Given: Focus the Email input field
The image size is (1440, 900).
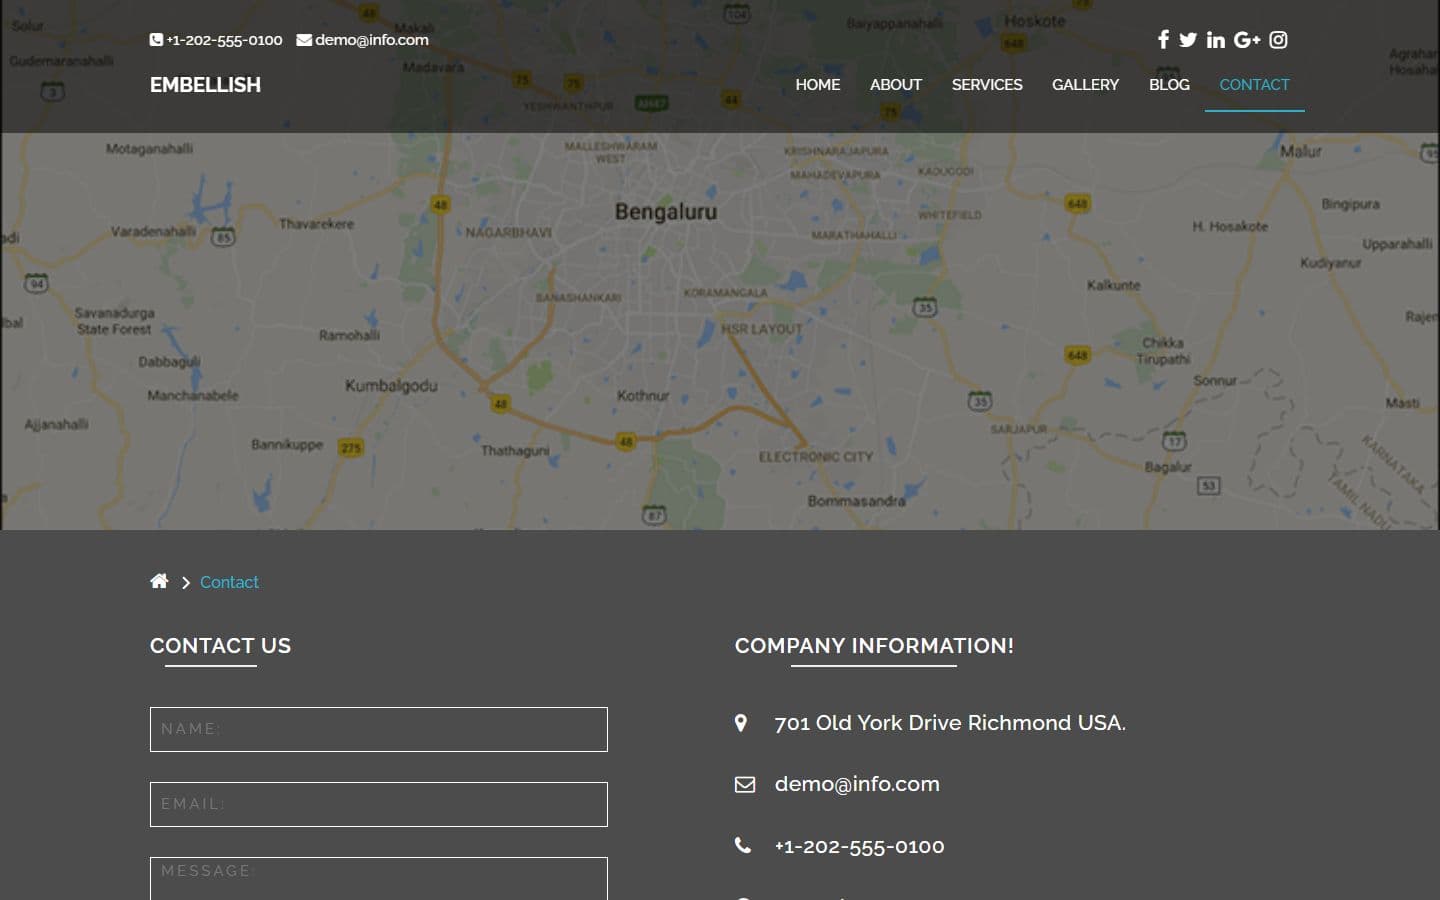Looking at the screenshot, I should (379, 804).
